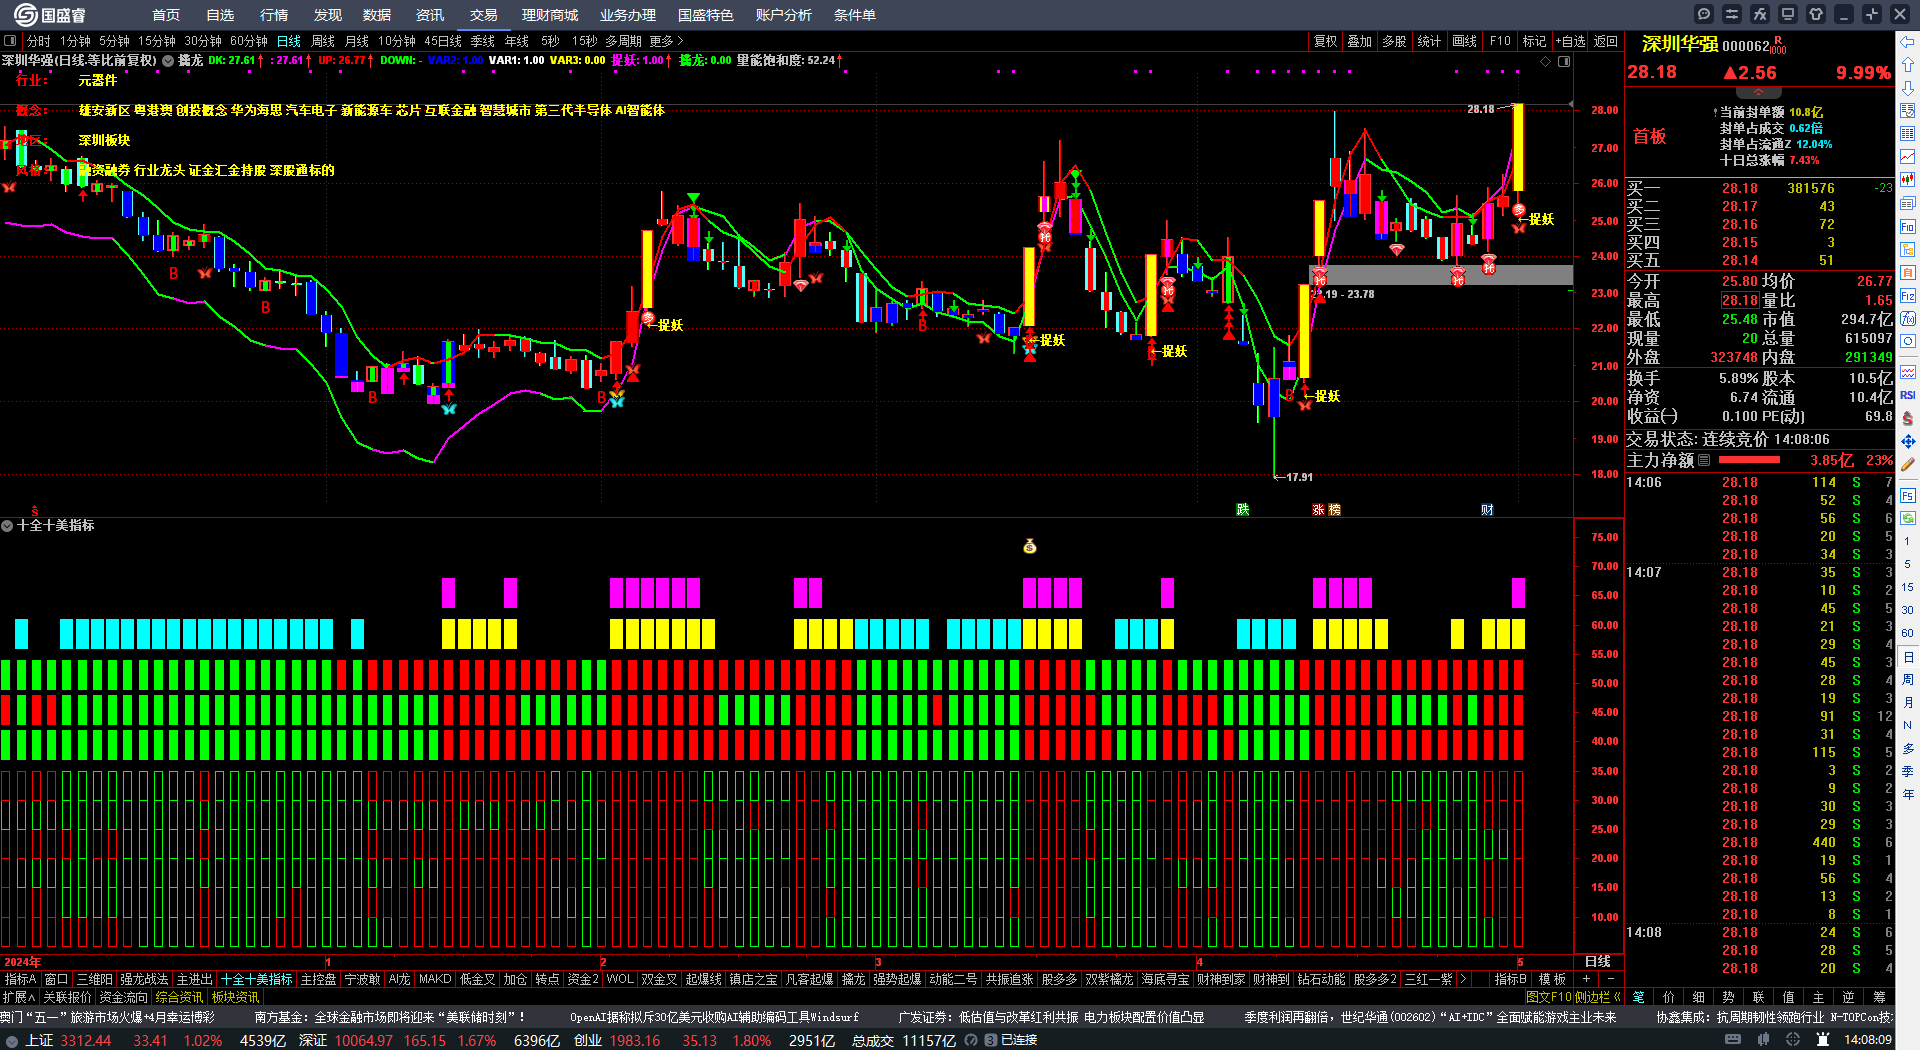Select the 强龙战法 indicator tab
This screenshot has width=1920, height=1050.
145,979
